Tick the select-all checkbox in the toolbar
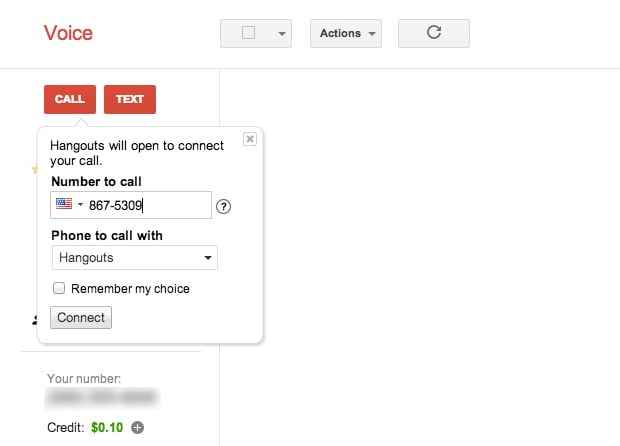This screenshot has width=620, height=446. pyautogui.click(x=248, y=32)
